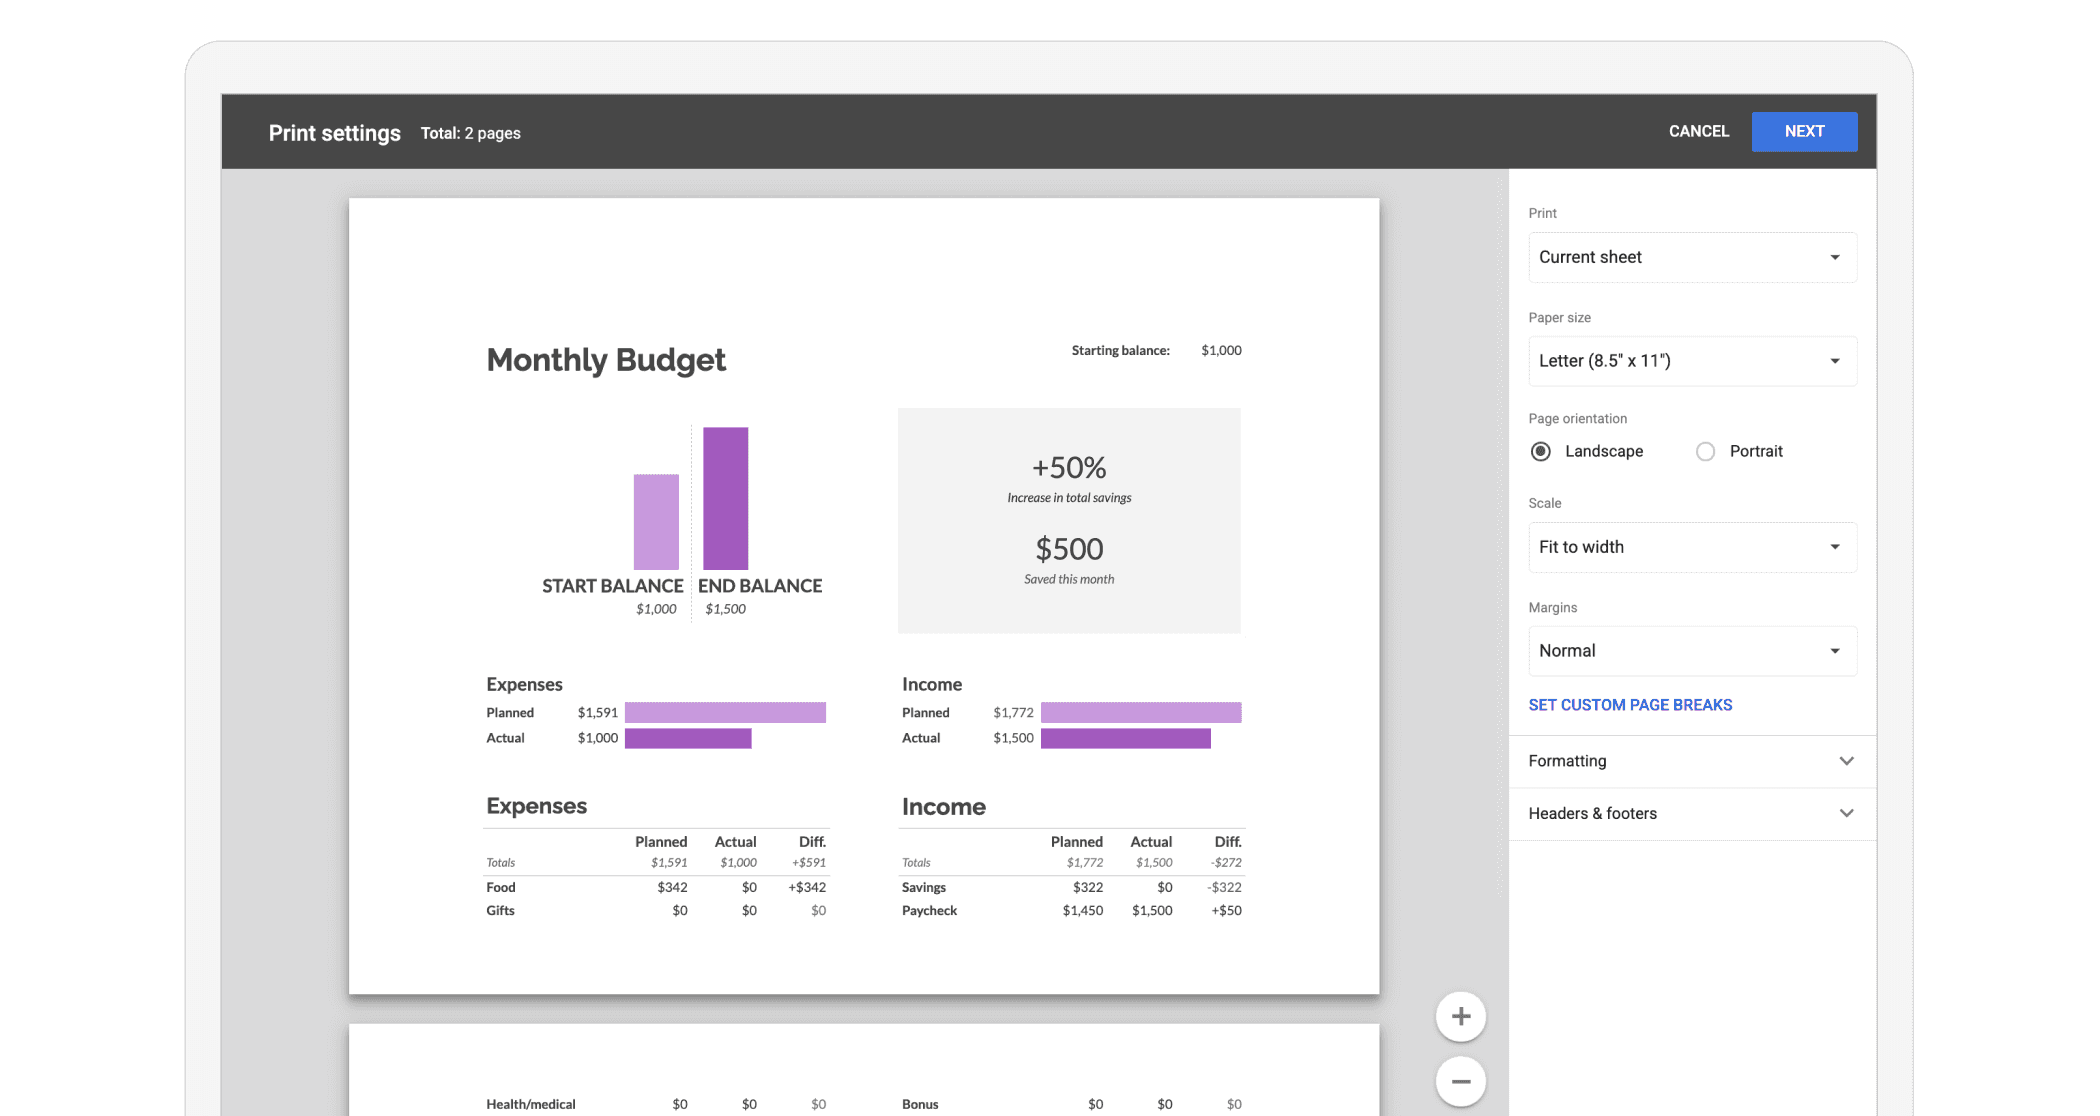
Task: Click the Scale dropdown arrow icon
Action: click(x=1834, y=547)
